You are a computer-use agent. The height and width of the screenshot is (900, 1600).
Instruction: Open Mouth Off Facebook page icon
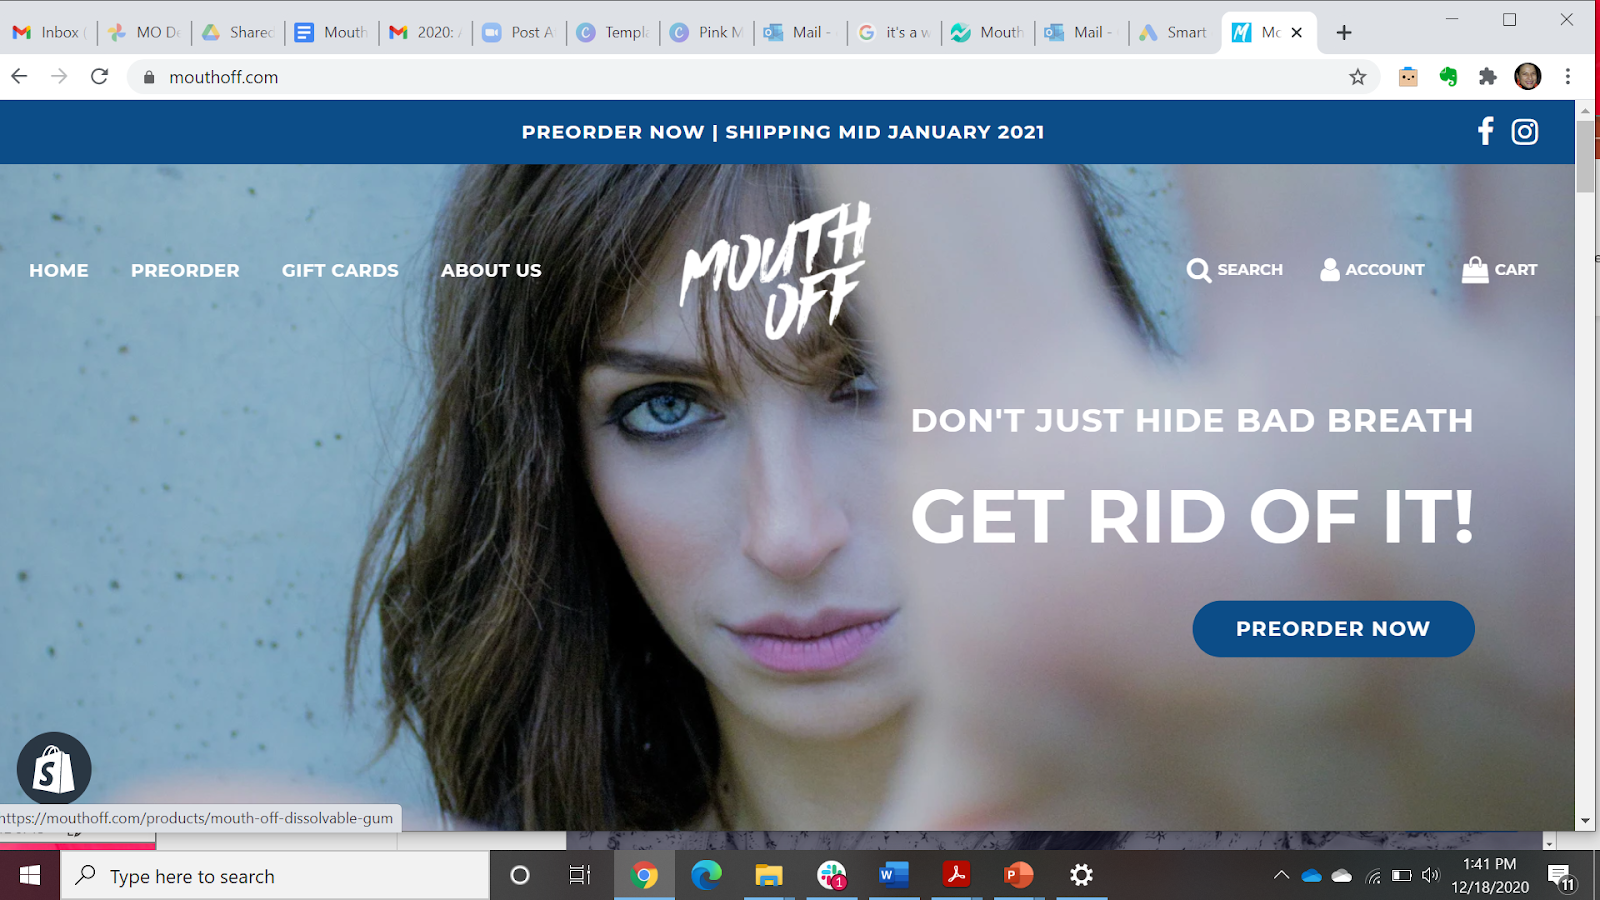pyautogui.click(x=1486, y=132)
